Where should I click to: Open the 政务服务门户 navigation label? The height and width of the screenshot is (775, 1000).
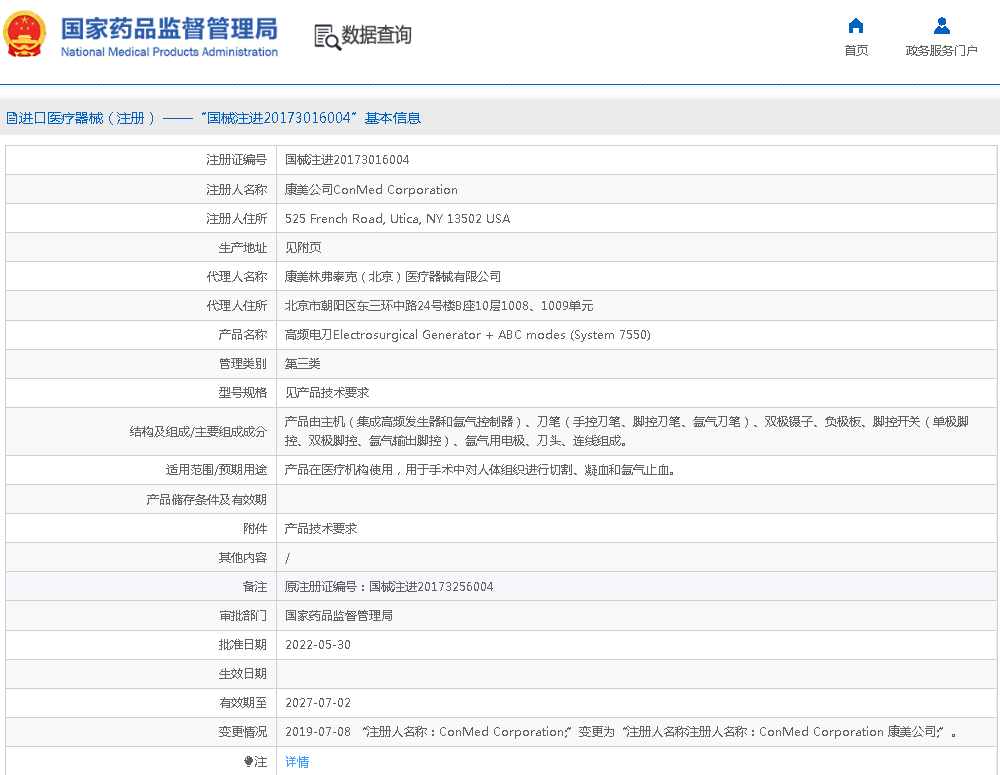[941, 51]
